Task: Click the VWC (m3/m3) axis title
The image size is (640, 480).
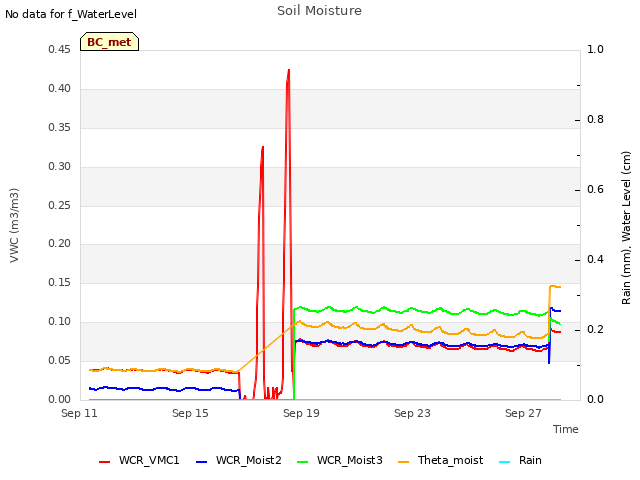Action: coord(14,225)
